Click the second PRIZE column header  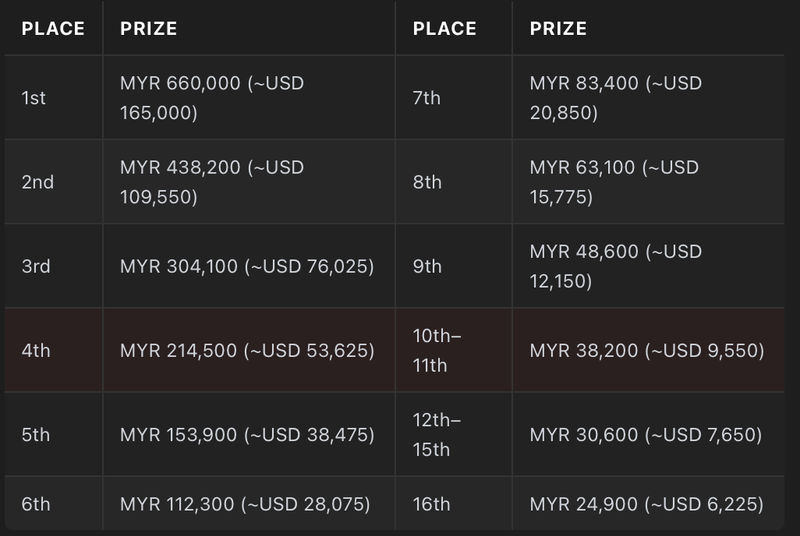tap(648, 28)
